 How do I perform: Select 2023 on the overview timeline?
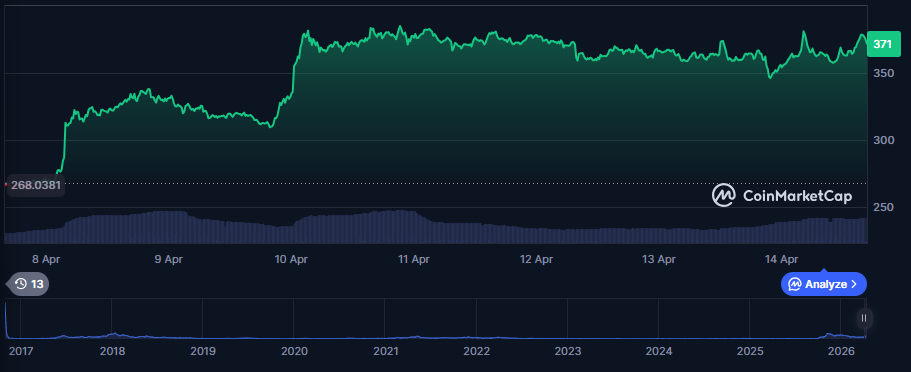[568, 351]
